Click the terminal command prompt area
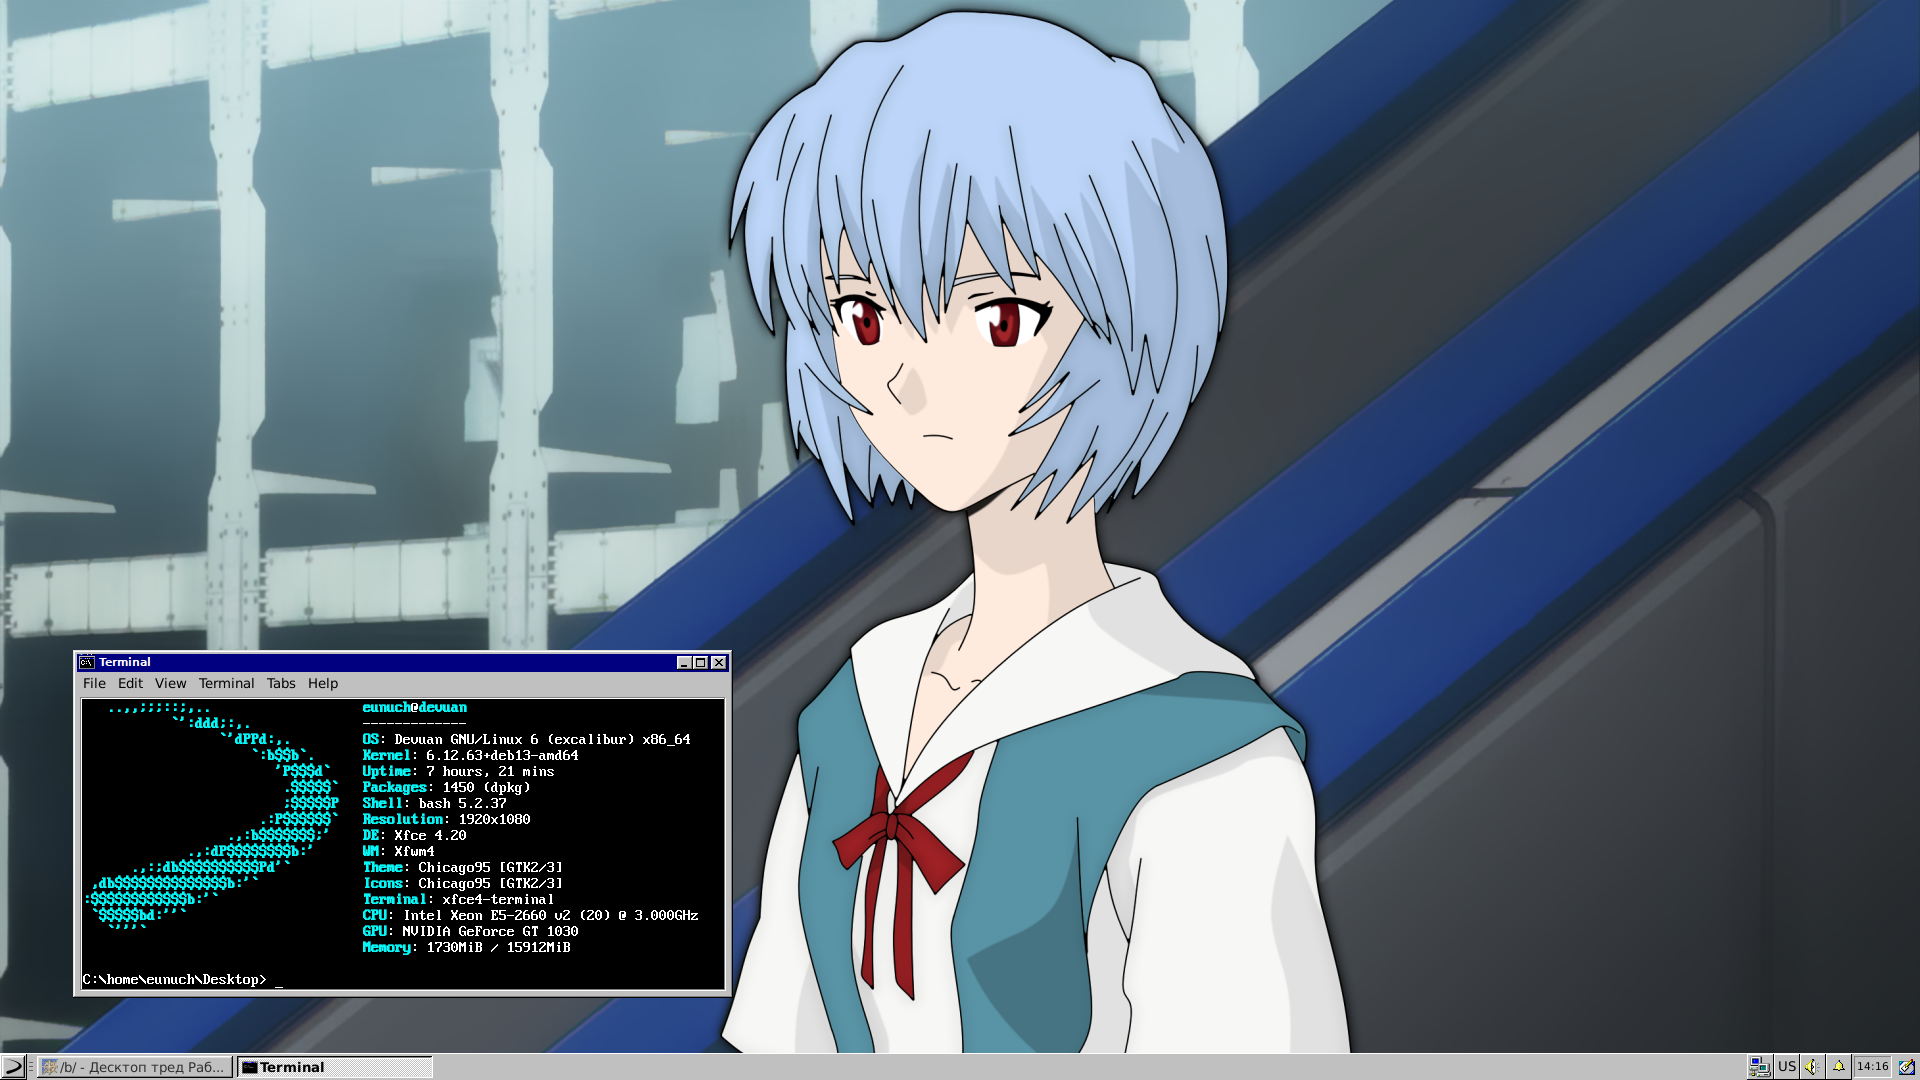 point(400,979)
